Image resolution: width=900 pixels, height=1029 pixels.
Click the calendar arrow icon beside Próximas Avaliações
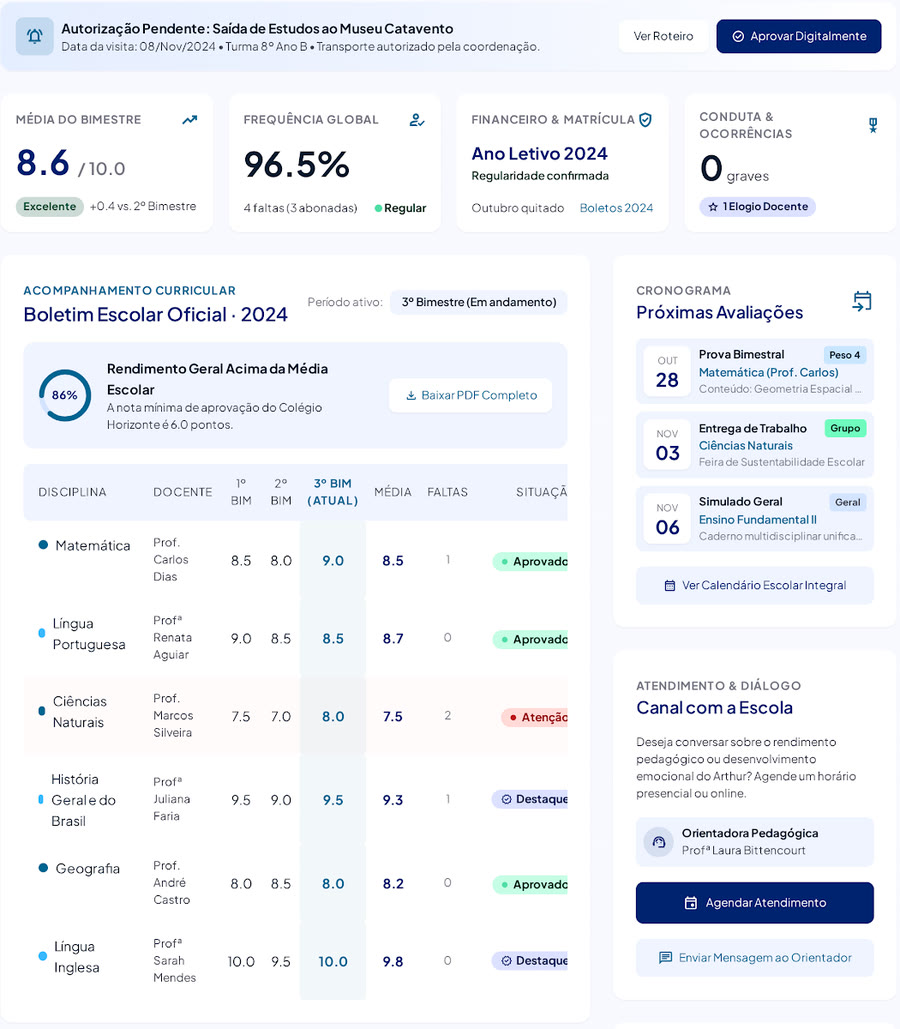862,301
